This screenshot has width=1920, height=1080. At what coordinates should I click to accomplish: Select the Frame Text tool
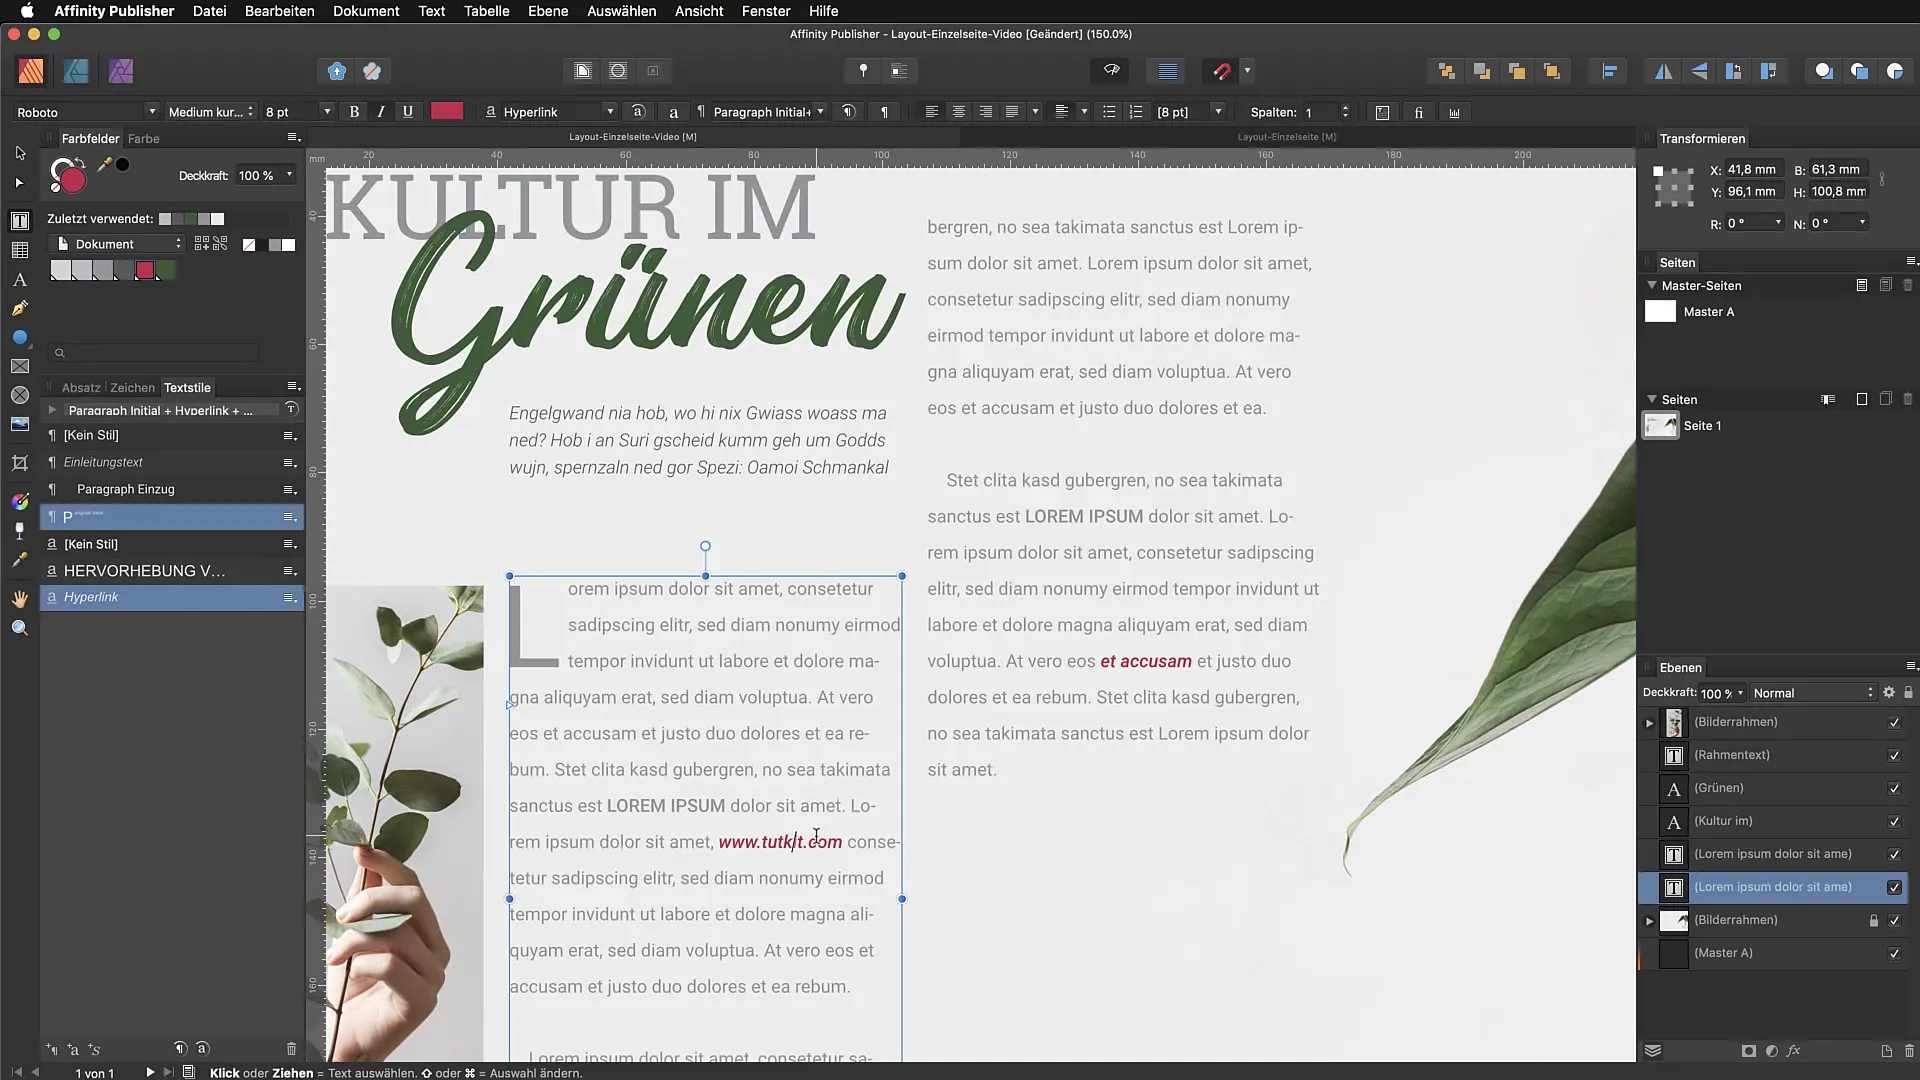pyautogui.click(x=20, y=221)
